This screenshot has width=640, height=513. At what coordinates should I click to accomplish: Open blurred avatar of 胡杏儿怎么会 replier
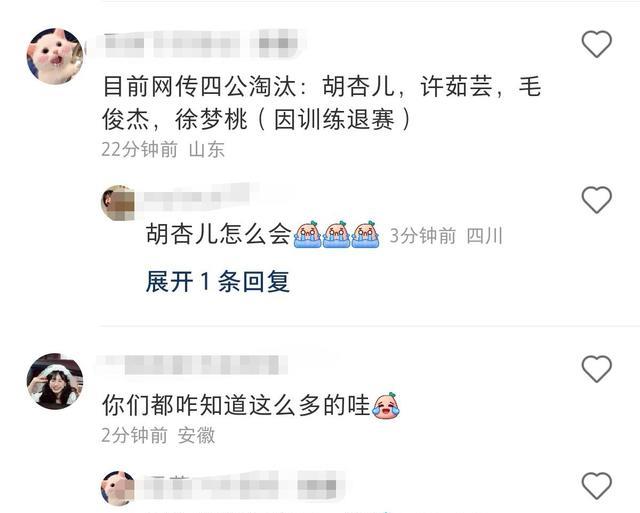click(118, 203)
